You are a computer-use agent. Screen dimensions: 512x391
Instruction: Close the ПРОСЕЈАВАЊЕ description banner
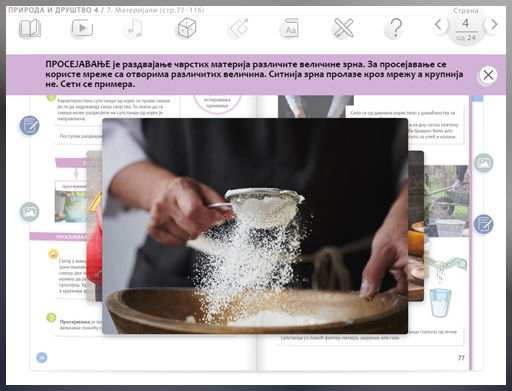(x=488, y=75)
